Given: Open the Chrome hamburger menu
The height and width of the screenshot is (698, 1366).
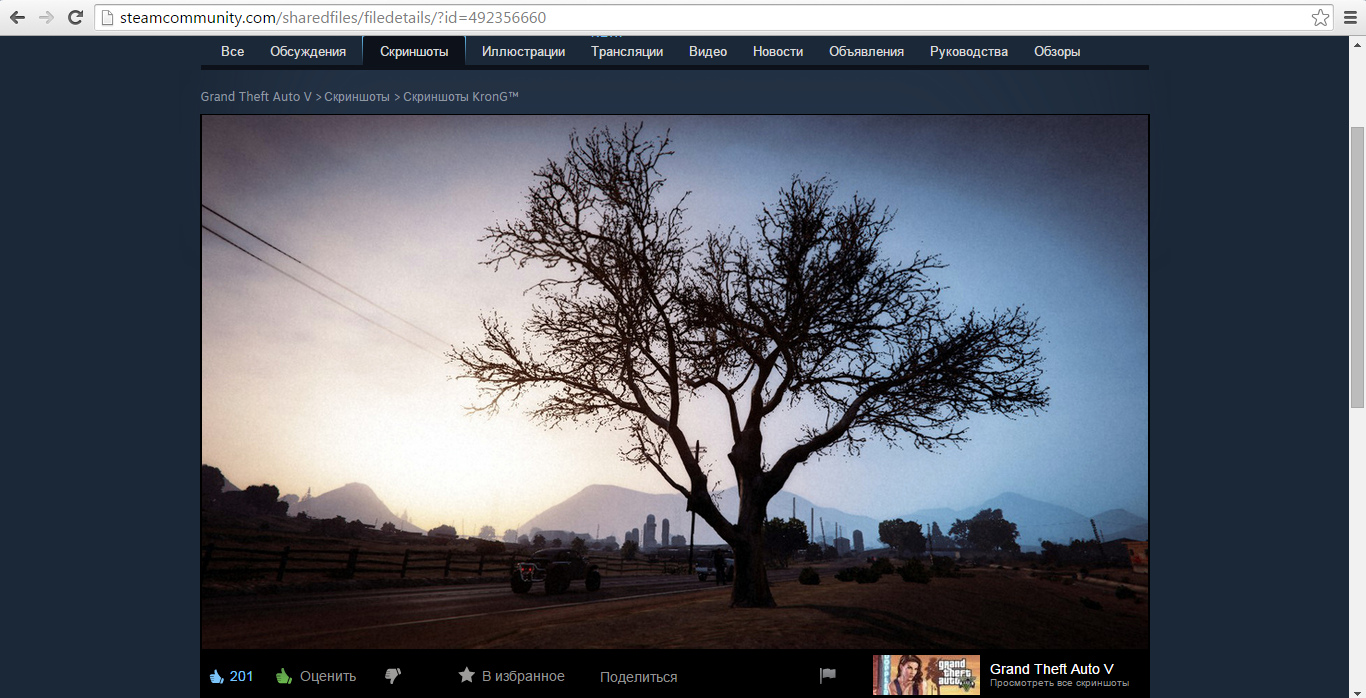Looking at the screenshot, I should [1349, 17].
